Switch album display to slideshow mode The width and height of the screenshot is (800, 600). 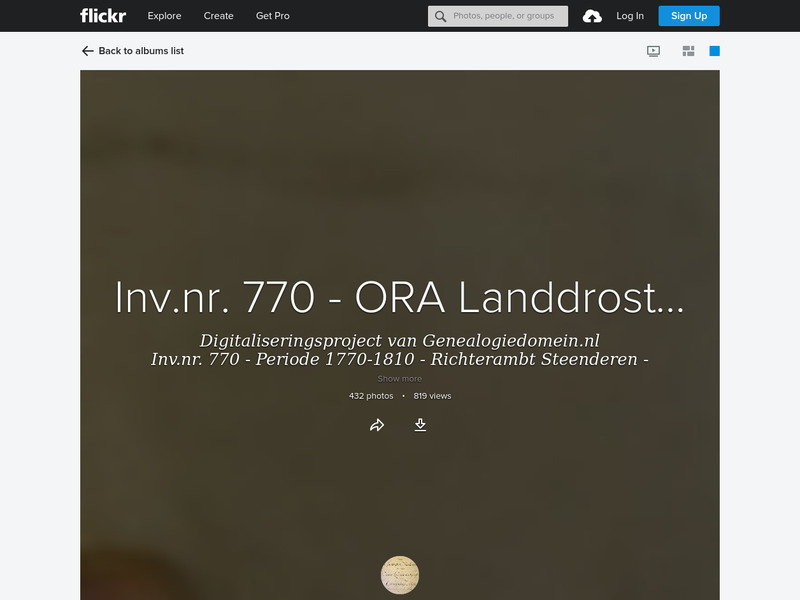651,49
